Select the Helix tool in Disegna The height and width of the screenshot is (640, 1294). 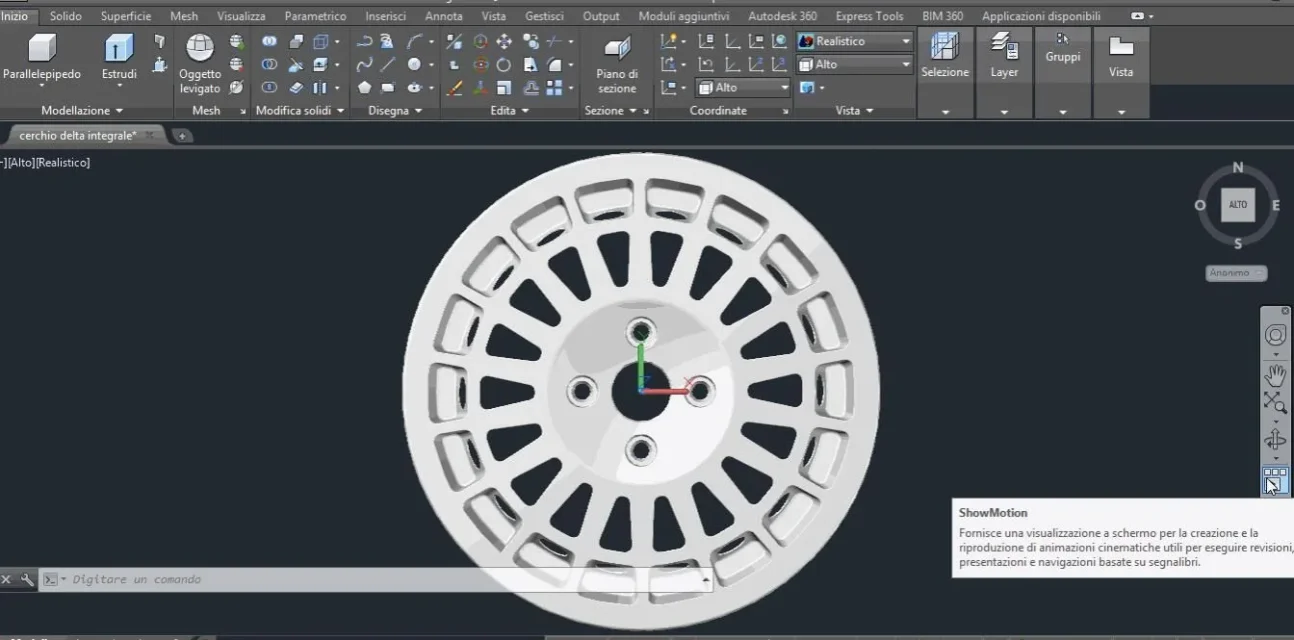tap(387, 41)
